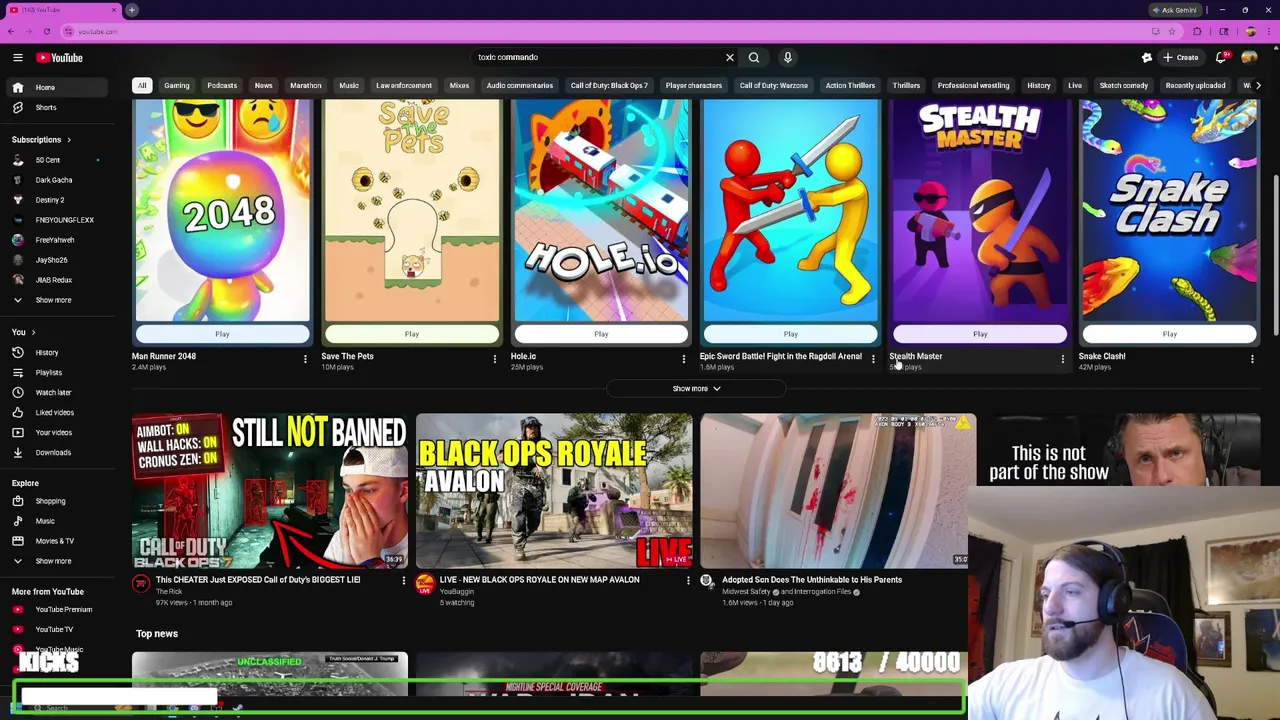Open options menu for Man Runner 2048
Image resolution: width=1280 pixels, height=720 pixels.
[305, 358]
